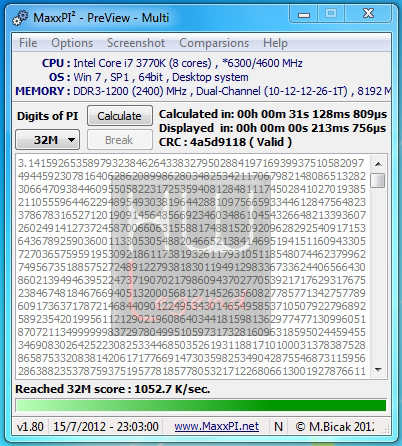This screenshot has height=446, width=402.
Task: Click the v1.80 version field
Action: tap(30, 427)
